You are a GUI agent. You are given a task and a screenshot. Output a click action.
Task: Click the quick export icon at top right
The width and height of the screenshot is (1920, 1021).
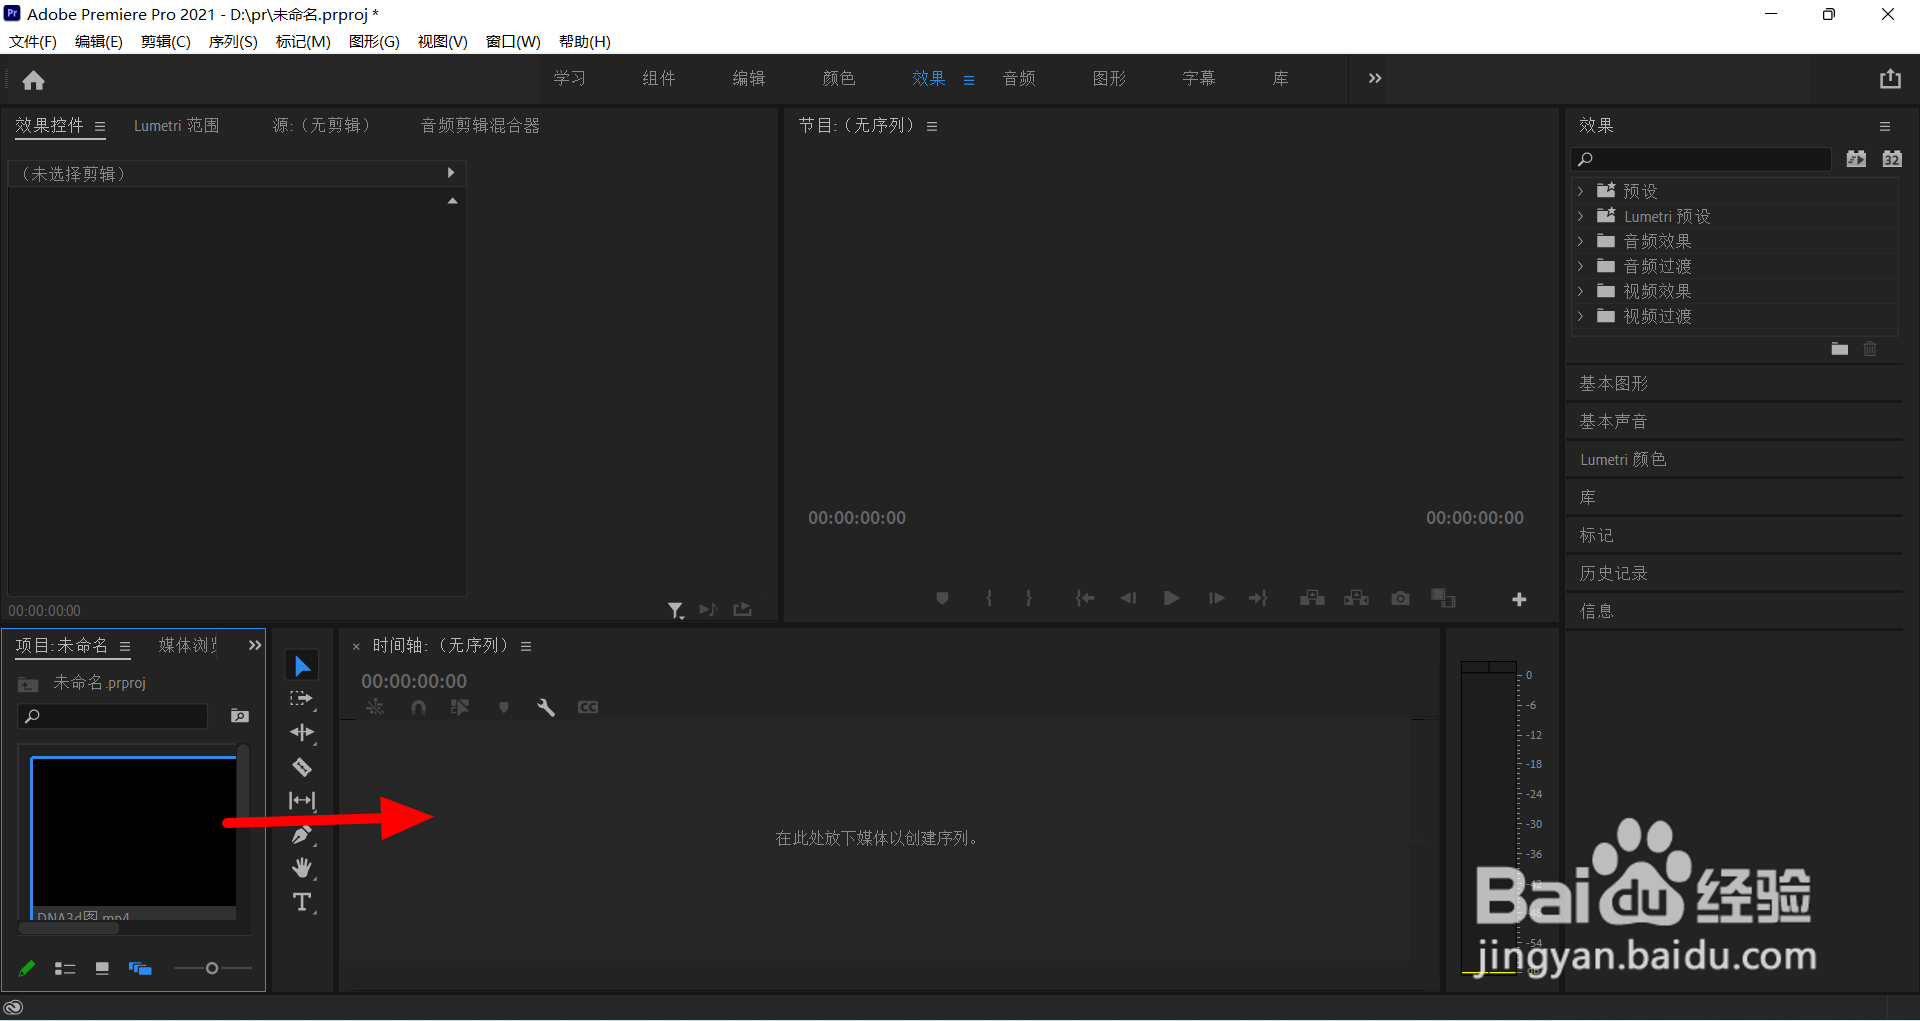pos(1890,79)
